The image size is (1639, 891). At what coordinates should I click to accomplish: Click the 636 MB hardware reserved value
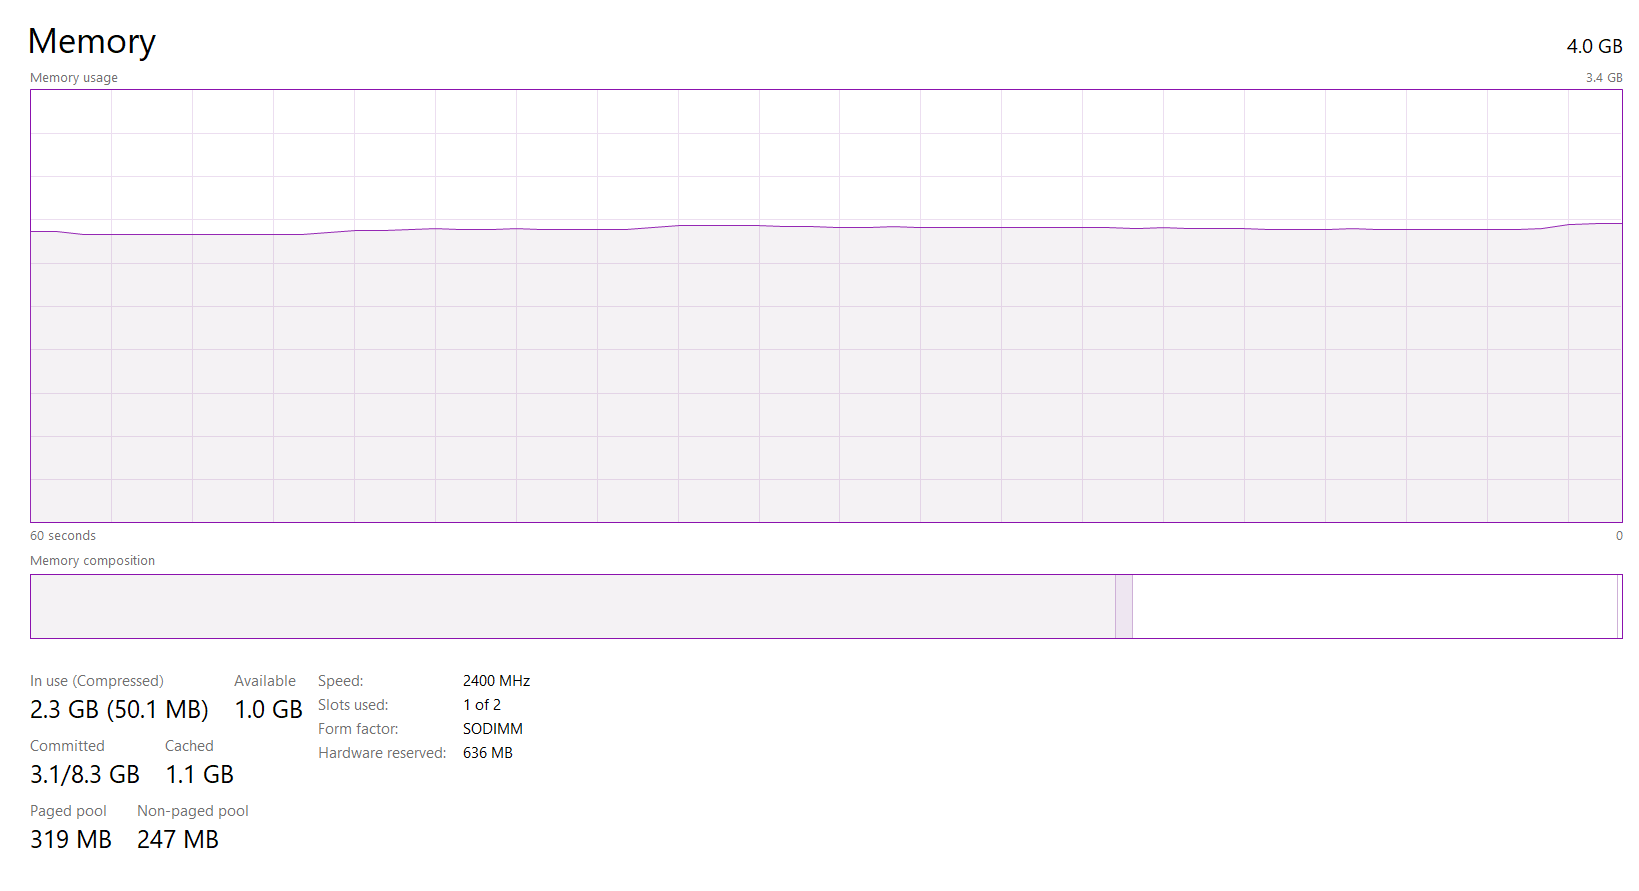point(488,753)
